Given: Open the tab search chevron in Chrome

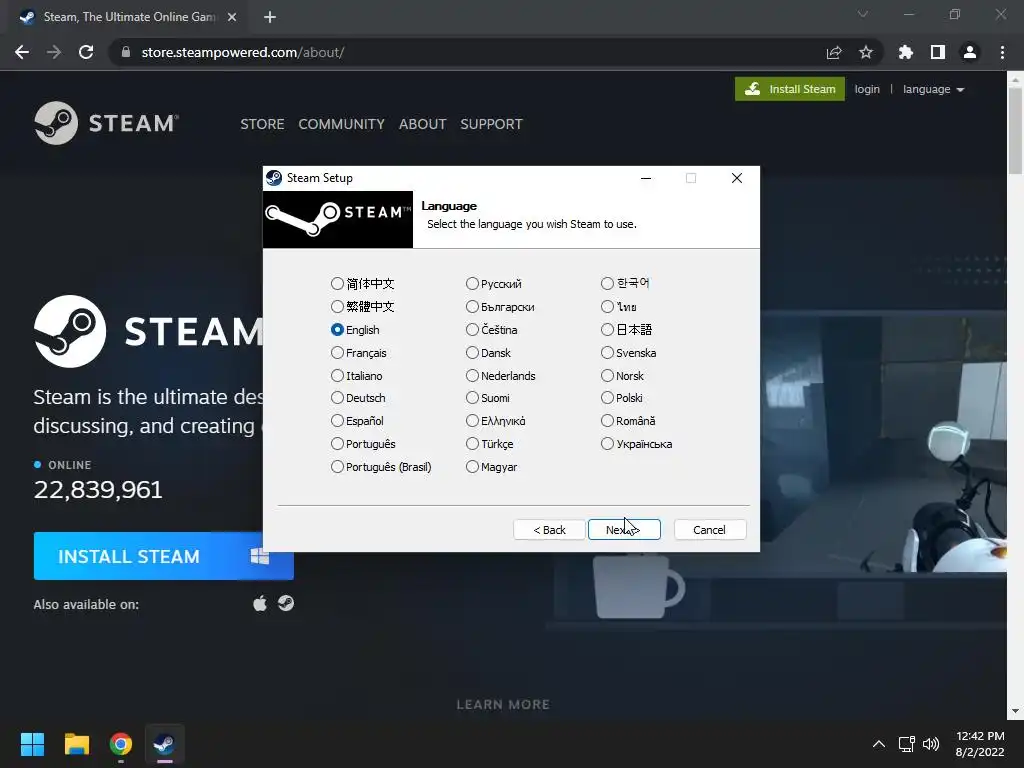Looking at the screenshot, I should [863, 14].
